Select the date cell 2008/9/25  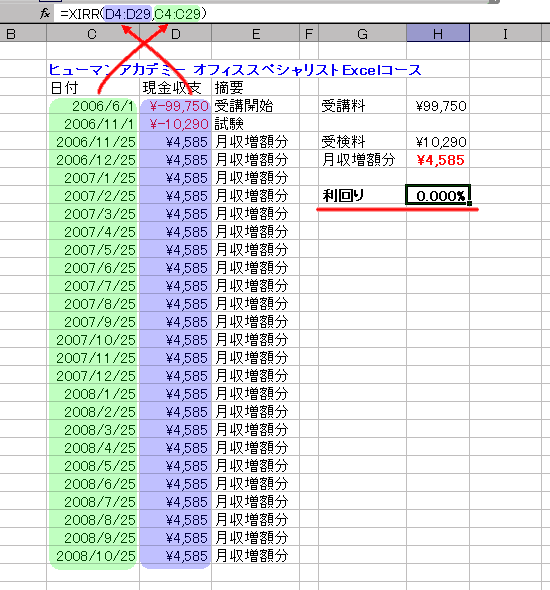[x=93, y=538]
